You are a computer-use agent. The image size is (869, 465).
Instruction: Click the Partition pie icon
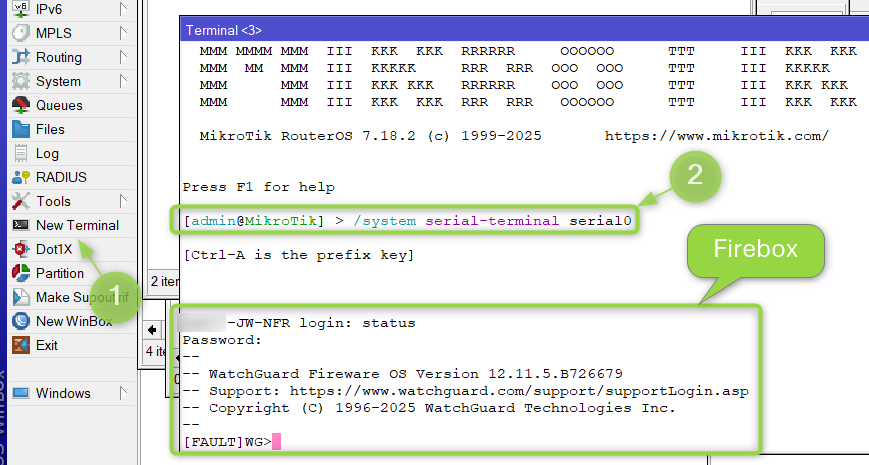pyautogui.click(x=21, y=273)
